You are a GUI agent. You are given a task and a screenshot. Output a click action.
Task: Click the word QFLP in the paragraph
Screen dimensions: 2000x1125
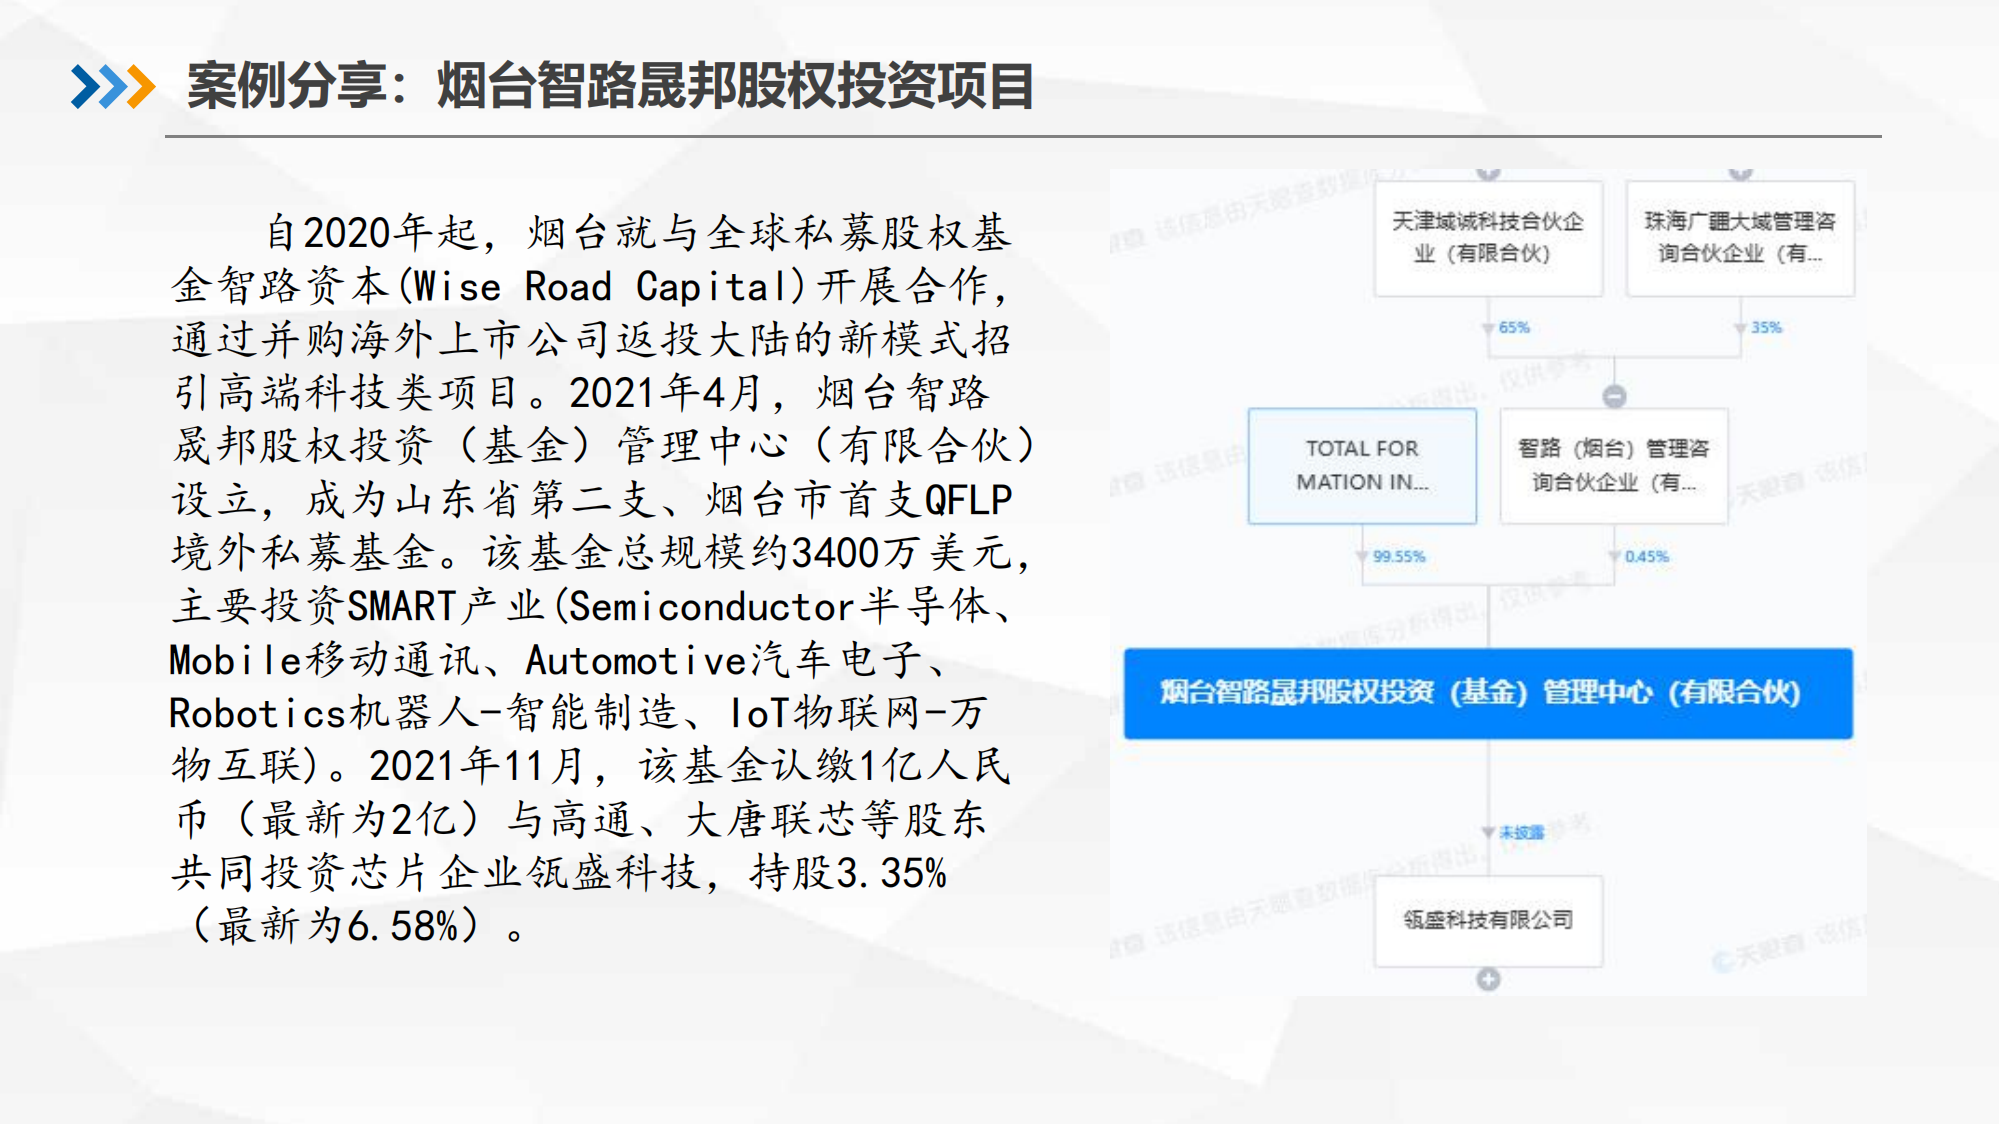tap(968, 500)
